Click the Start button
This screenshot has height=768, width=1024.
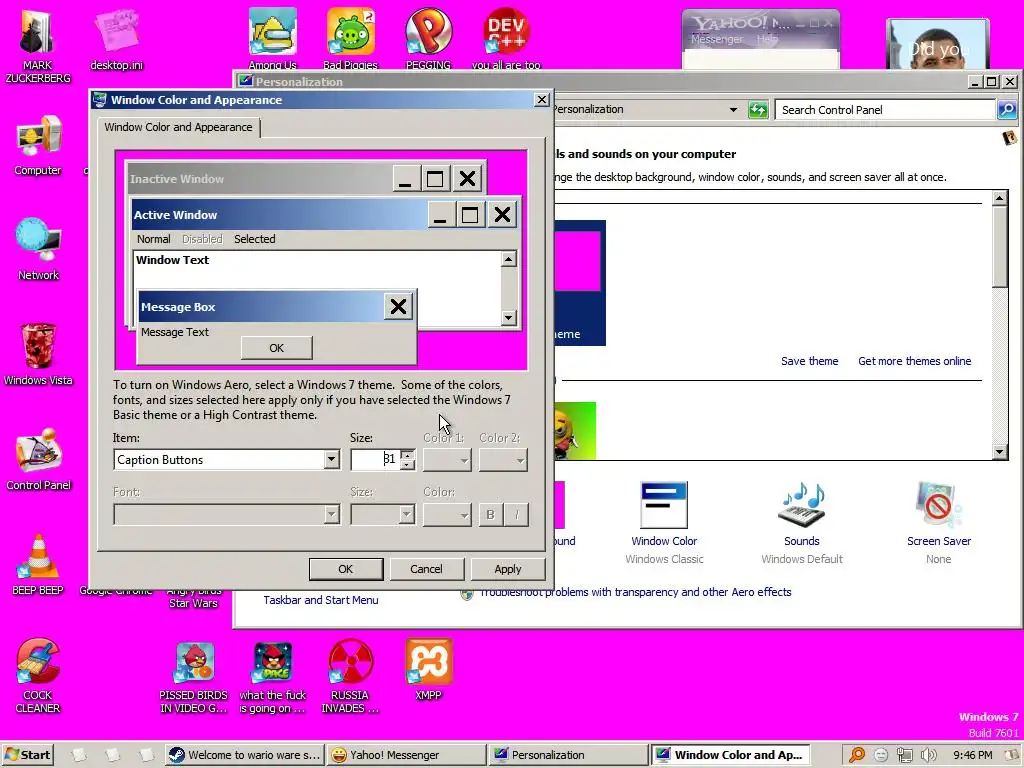[27, 755]
